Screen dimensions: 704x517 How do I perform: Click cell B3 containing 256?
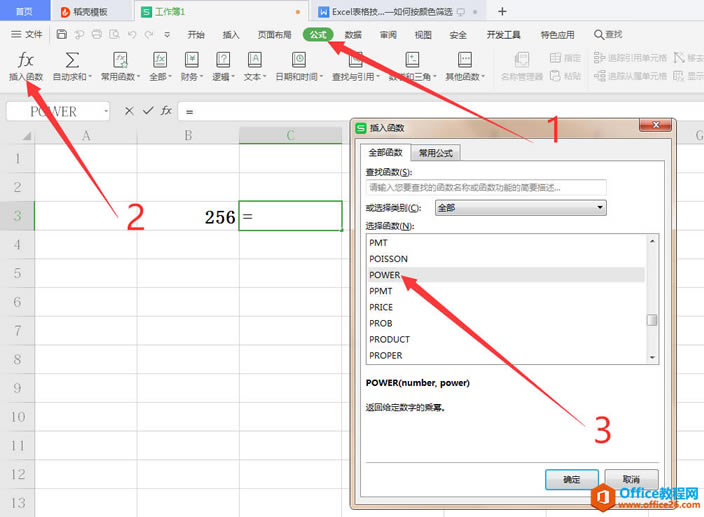click(188, 216)
